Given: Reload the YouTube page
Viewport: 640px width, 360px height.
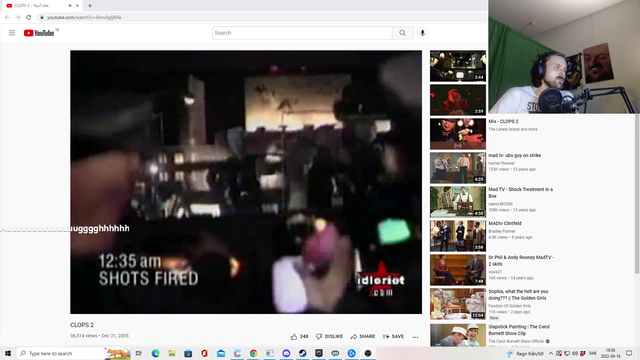Looking at the screenshot, I should 29,17.
